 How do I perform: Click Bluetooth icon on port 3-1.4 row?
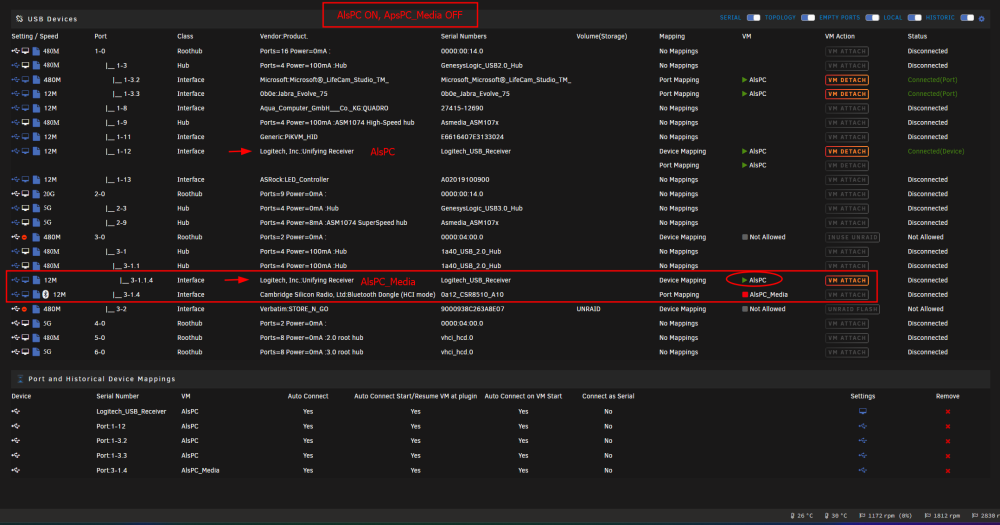(x=46, y=295)
